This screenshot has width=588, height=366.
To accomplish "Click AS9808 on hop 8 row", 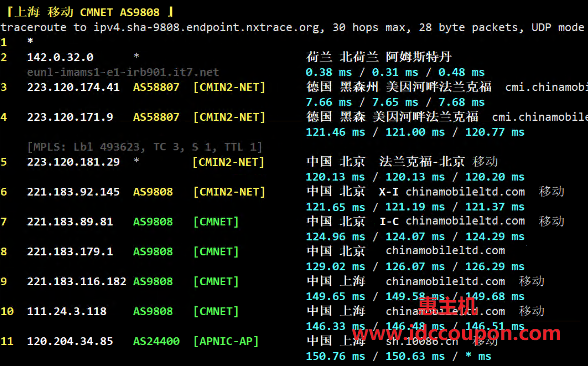I will tap(153, 251).
